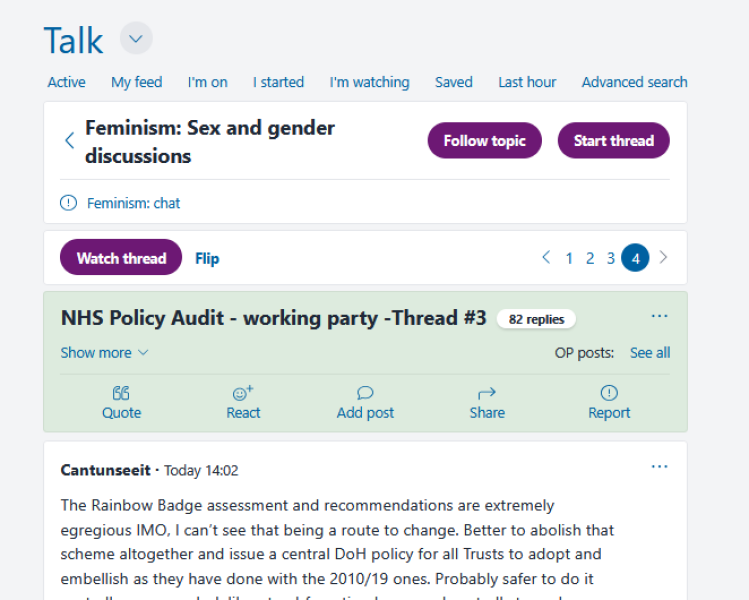Open Cantunseeit's post three-dots menu
The width and height of the screenshot is (749, 600).
pyautogui.click(x=659, y=467)
